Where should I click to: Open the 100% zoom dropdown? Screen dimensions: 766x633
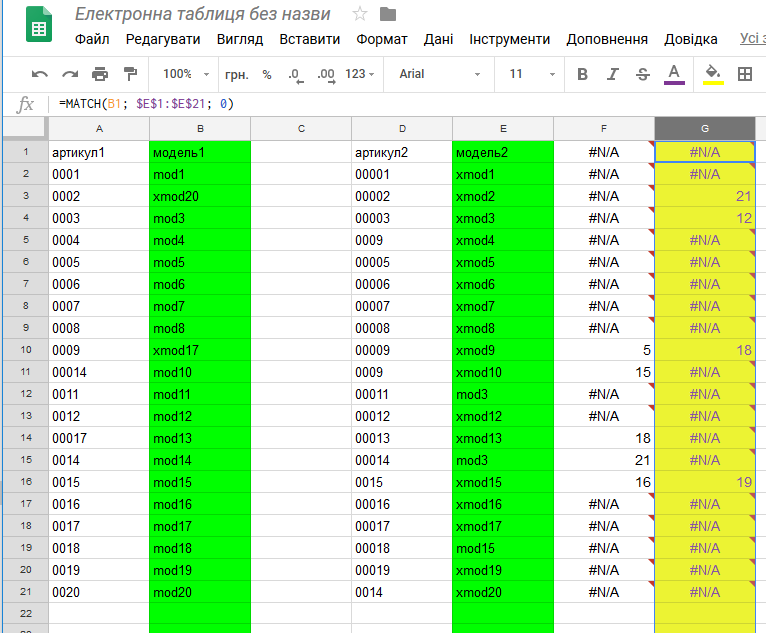(186, 74)
